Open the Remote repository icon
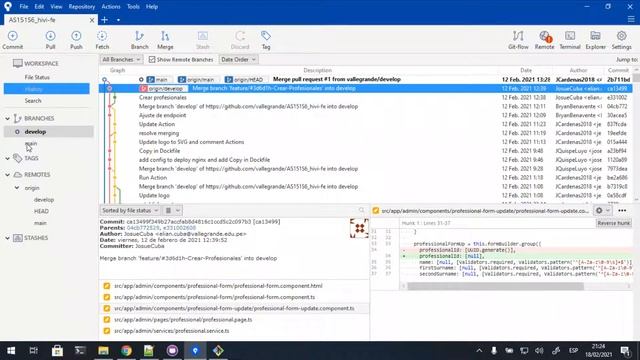The image size is (640, 360). coord(544,40)
